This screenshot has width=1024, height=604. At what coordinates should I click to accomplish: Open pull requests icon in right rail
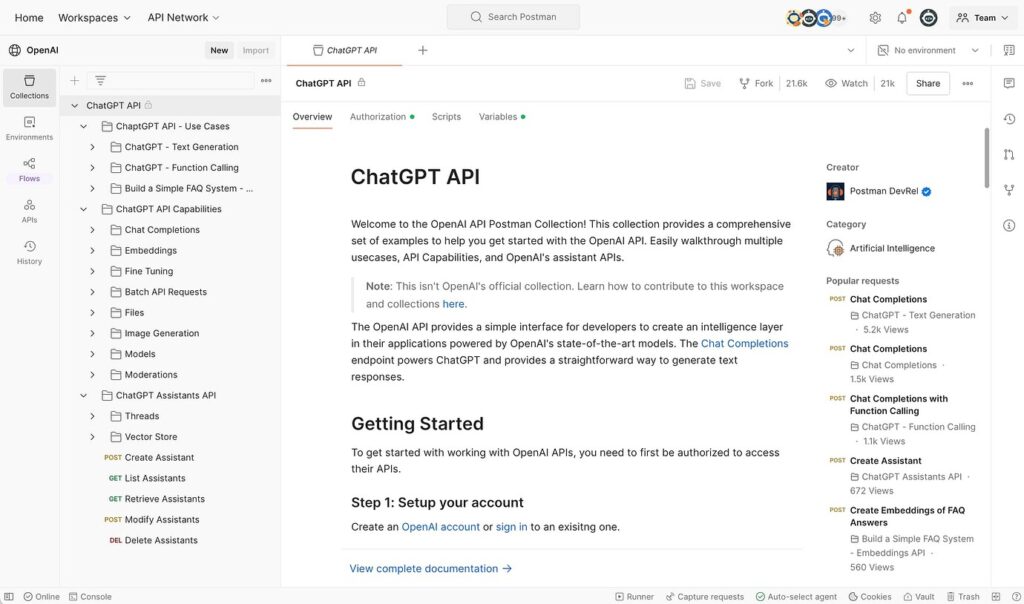coord(1009,155)
